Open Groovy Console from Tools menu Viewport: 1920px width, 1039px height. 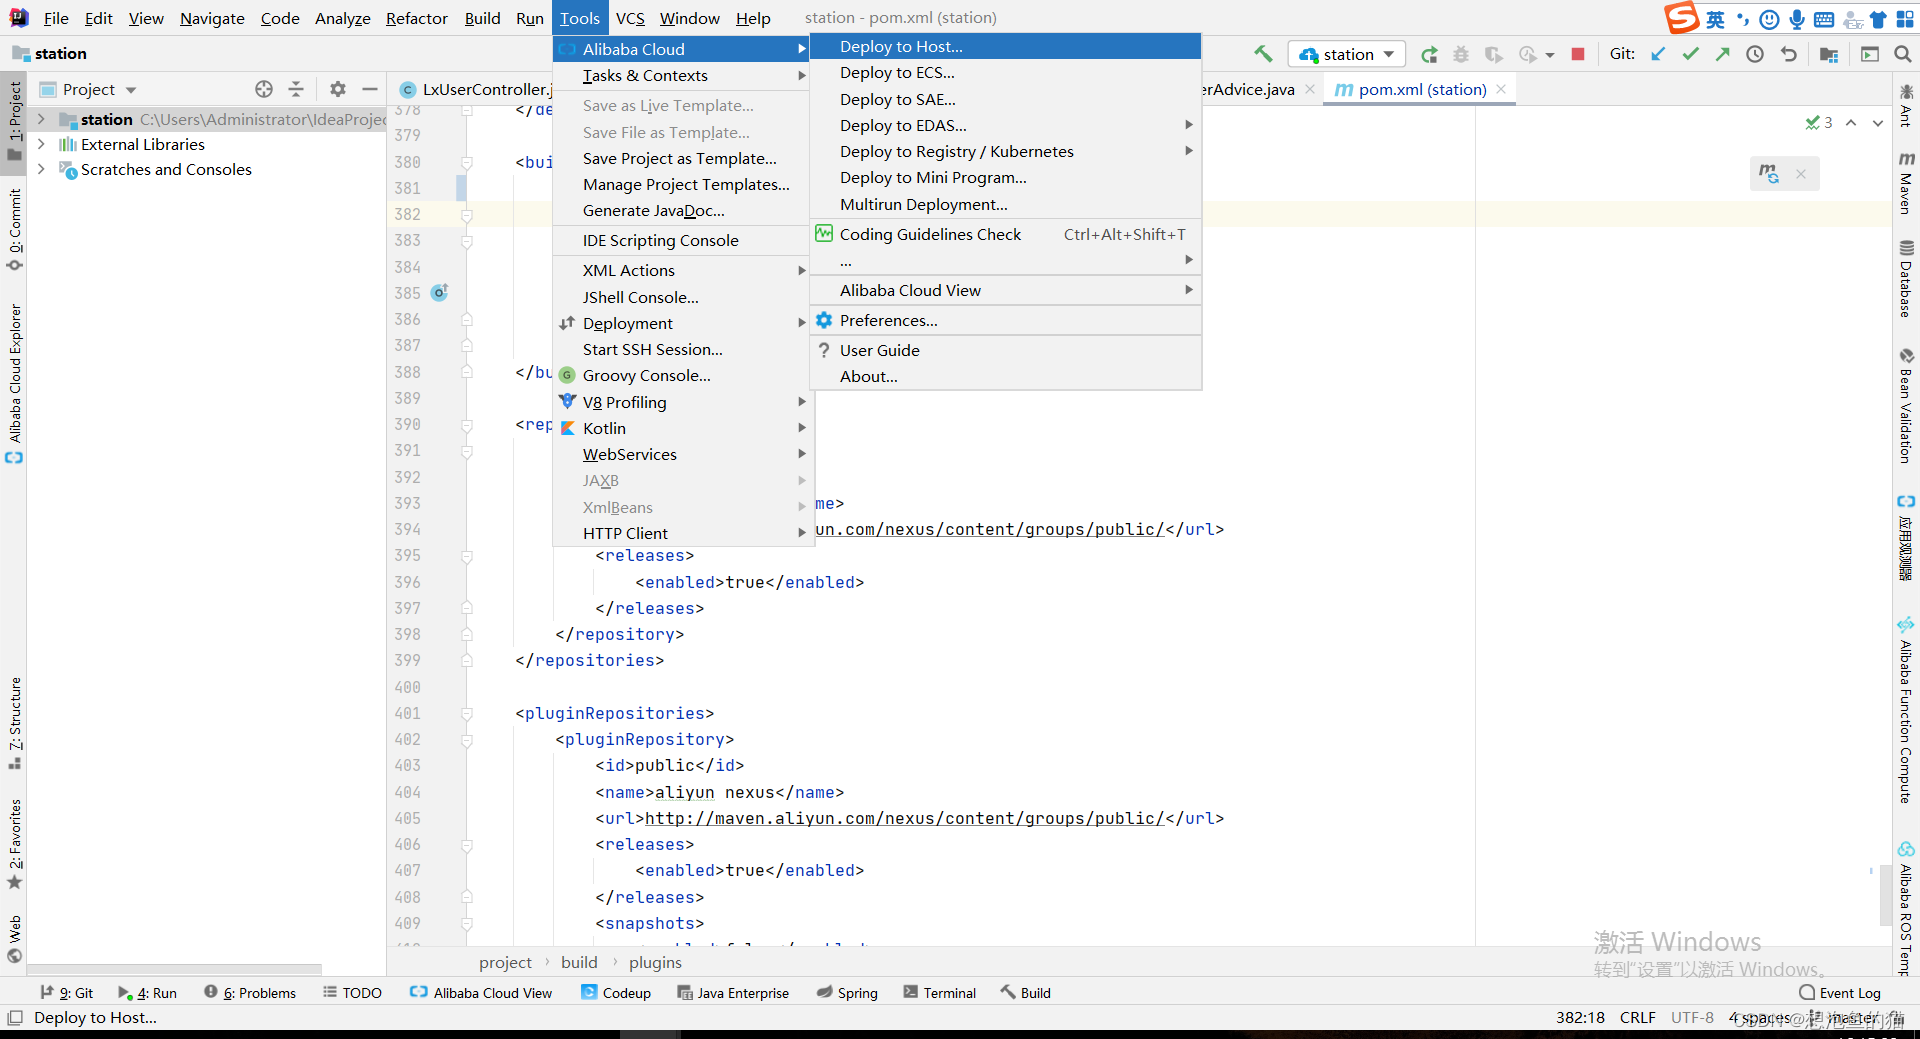pos(681,375)
